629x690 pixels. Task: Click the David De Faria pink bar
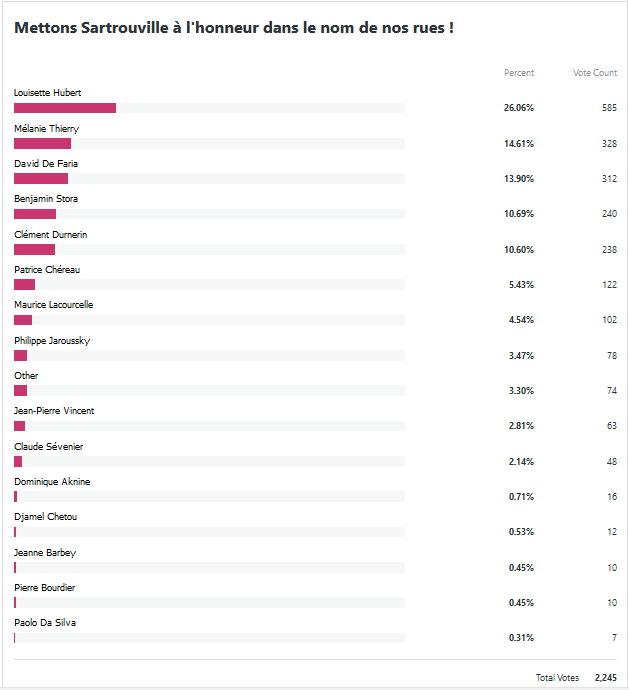tap(41, 179)
